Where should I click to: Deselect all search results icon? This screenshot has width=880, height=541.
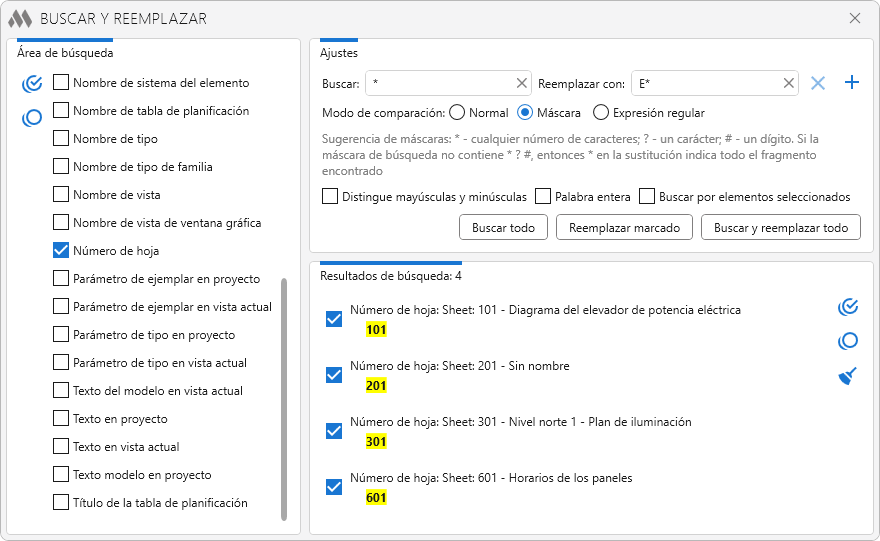pos(848,341)
